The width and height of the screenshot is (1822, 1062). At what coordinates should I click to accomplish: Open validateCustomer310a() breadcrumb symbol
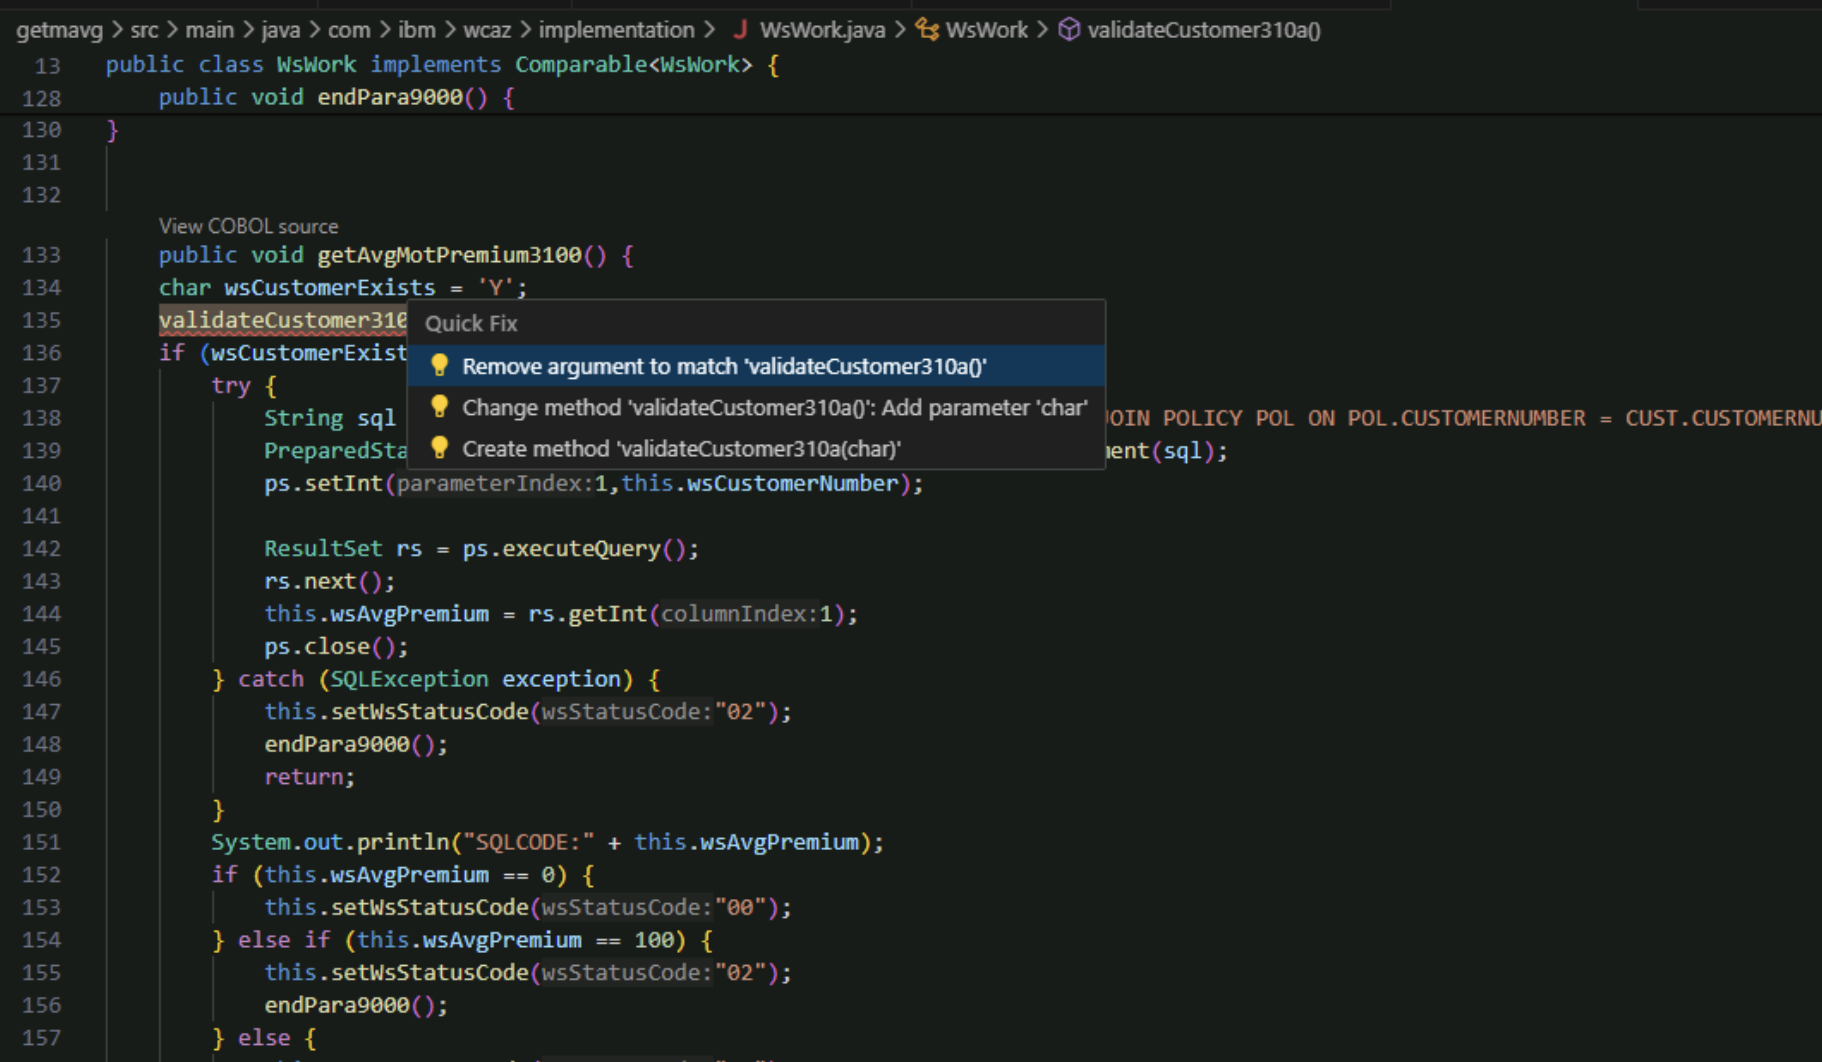1204,30
